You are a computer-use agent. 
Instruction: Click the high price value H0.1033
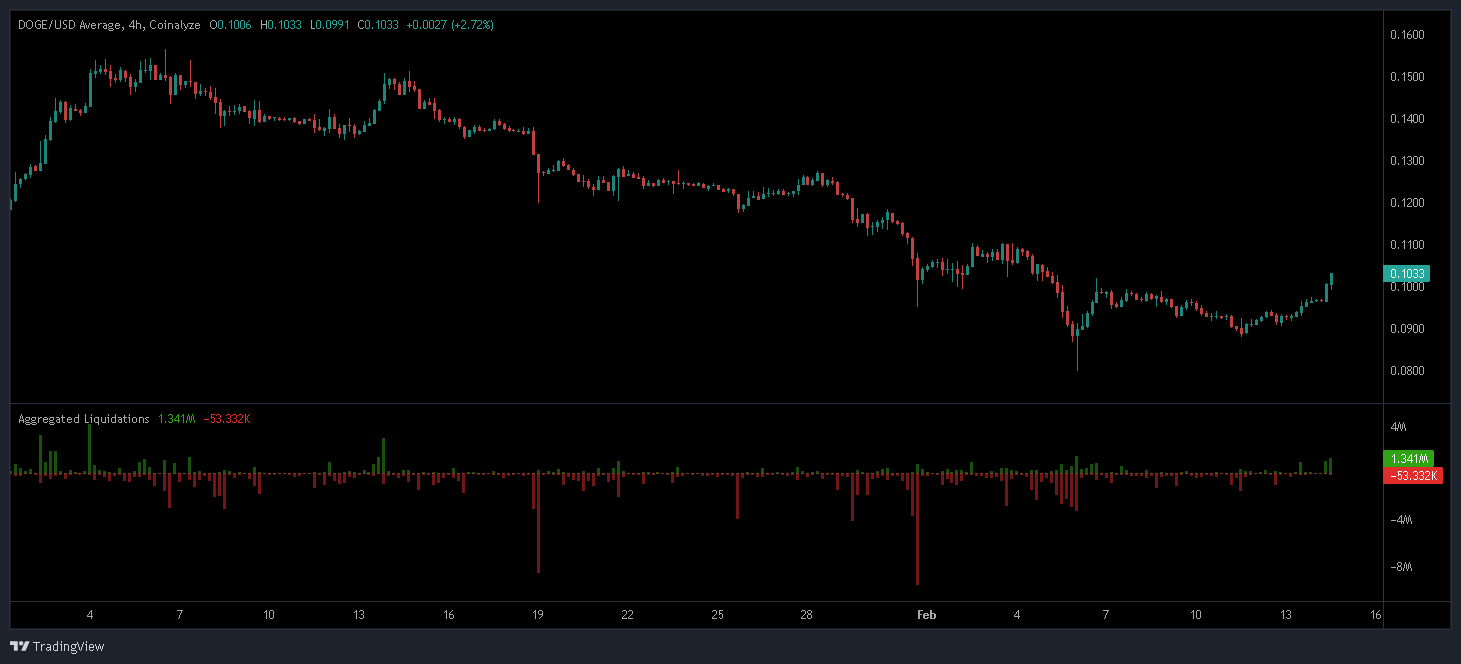coord(281,22)
